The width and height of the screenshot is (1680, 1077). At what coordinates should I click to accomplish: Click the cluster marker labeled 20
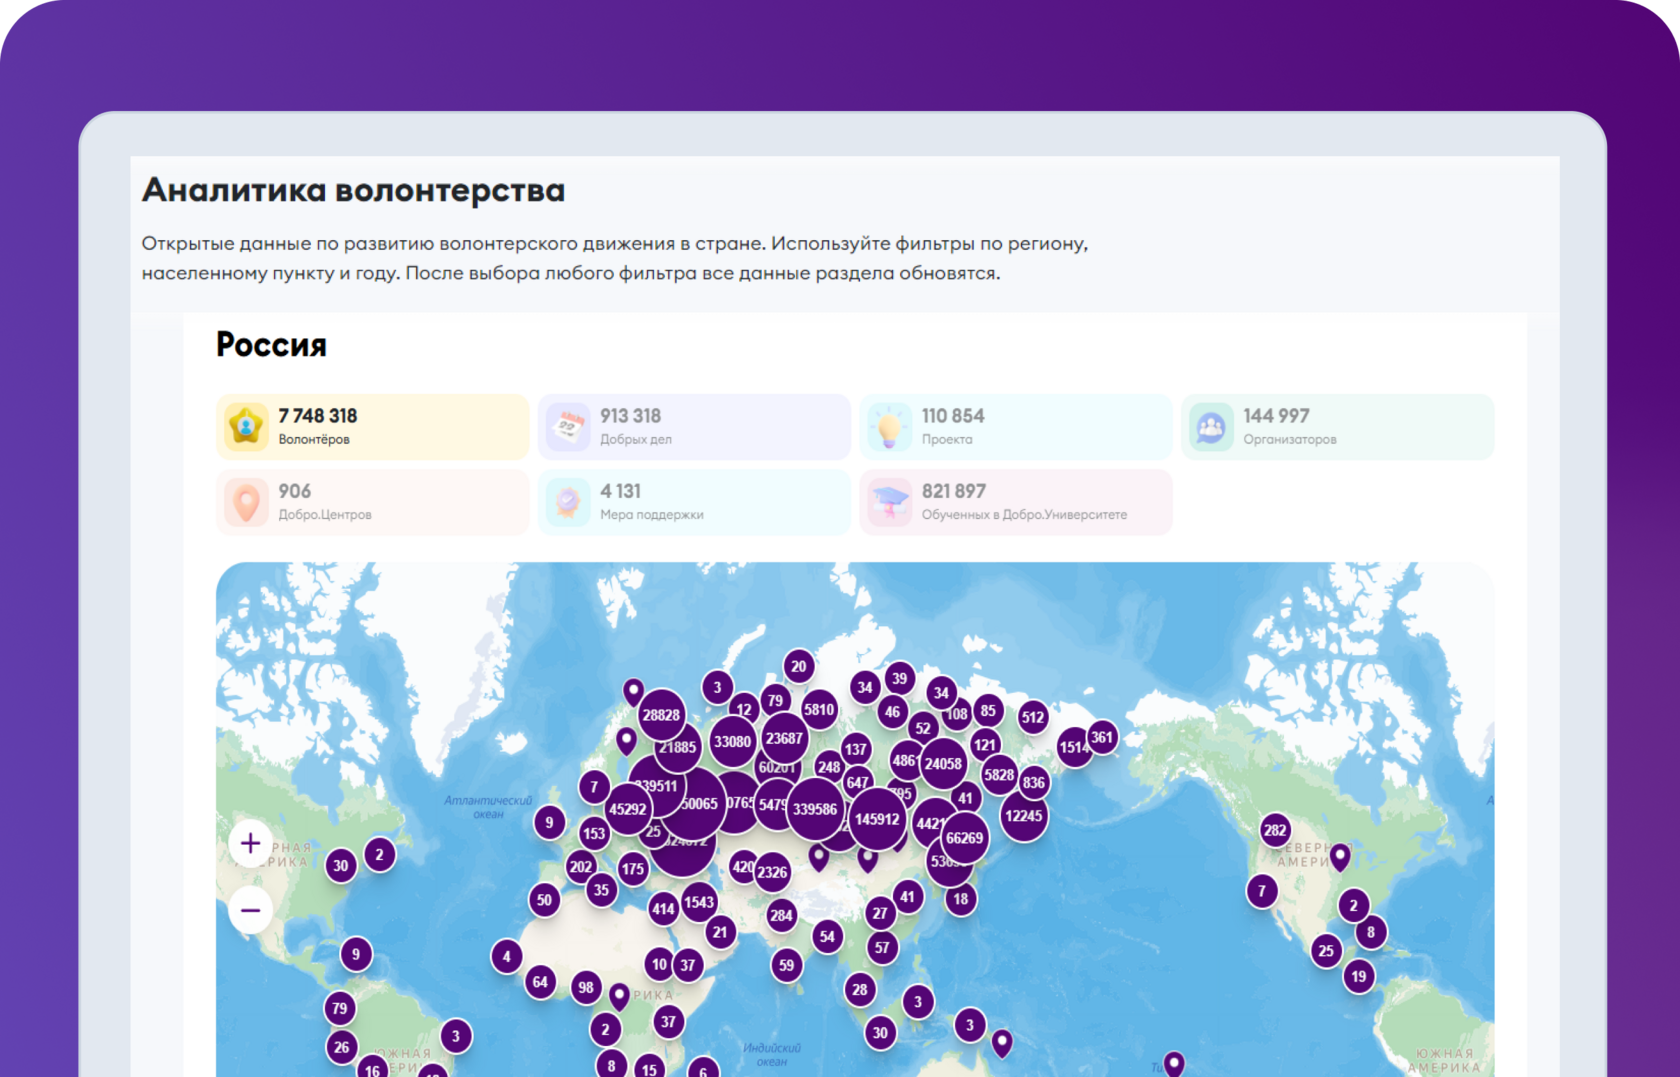tap(798, 666)
